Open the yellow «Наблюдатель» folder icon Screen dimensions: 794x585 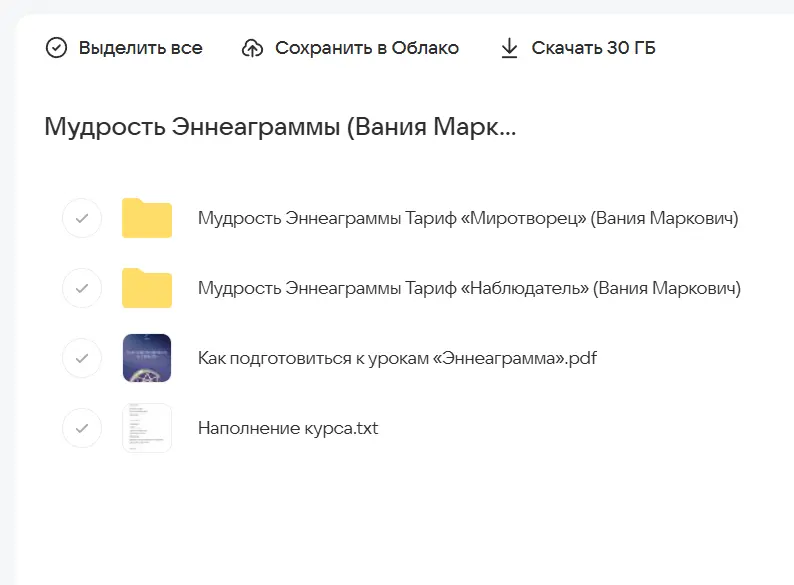point(147,288)
